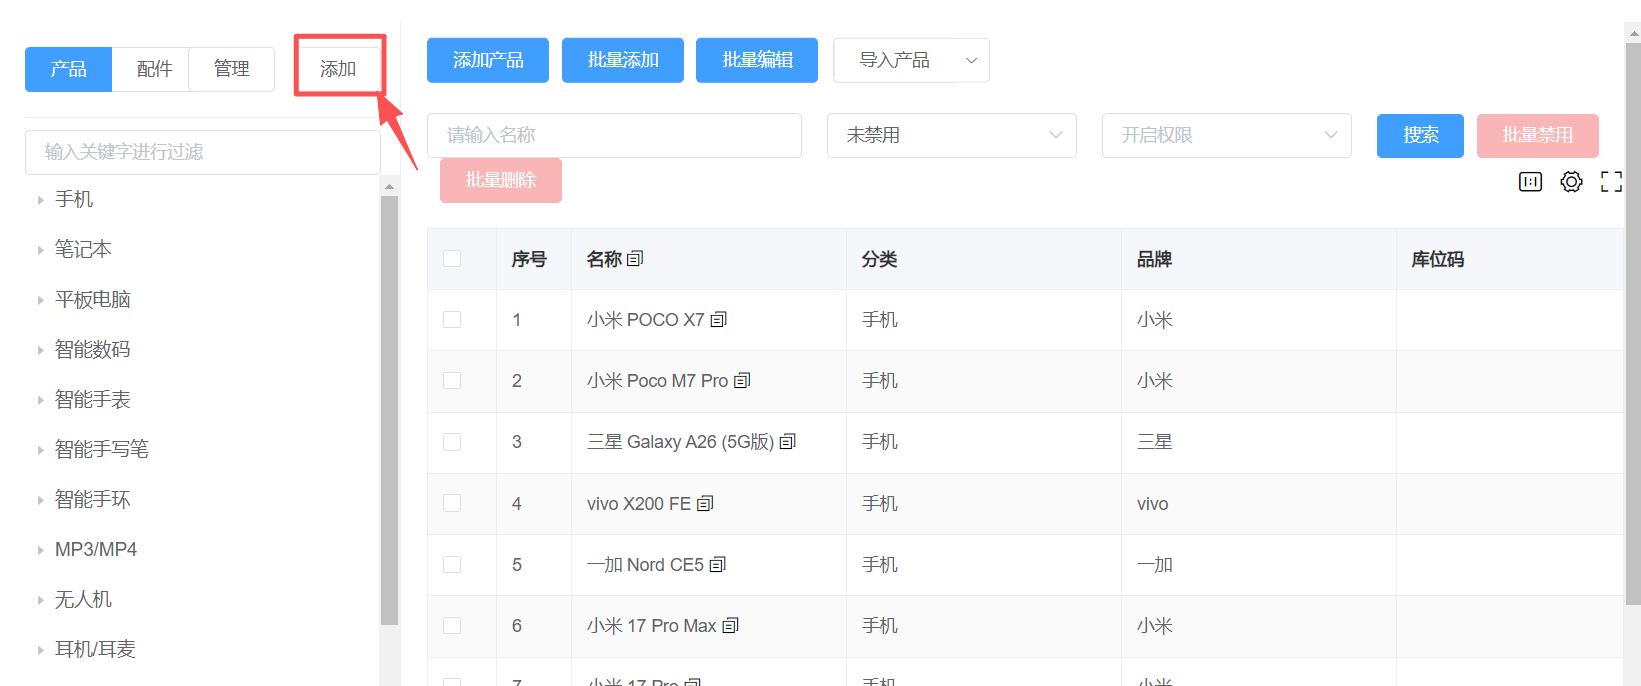Toggle fullscreen view icon
Viewport: 1641px width, 686px height.
1611,182
